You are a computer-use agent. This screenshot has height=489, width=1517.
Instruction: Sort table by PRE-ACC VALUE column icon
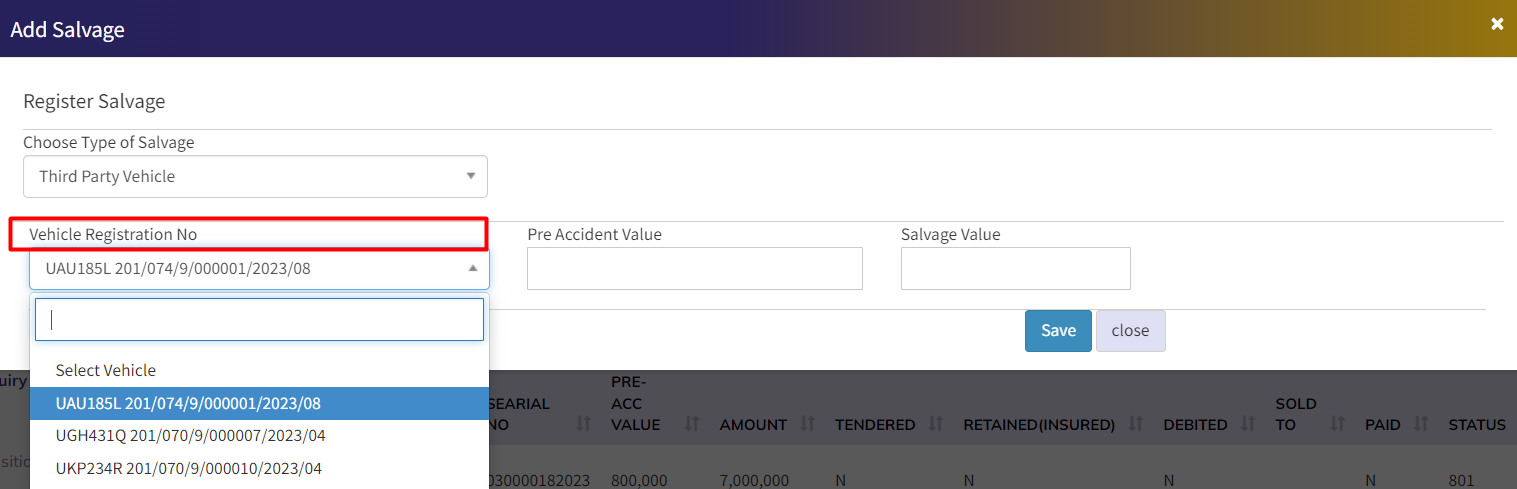691,425
